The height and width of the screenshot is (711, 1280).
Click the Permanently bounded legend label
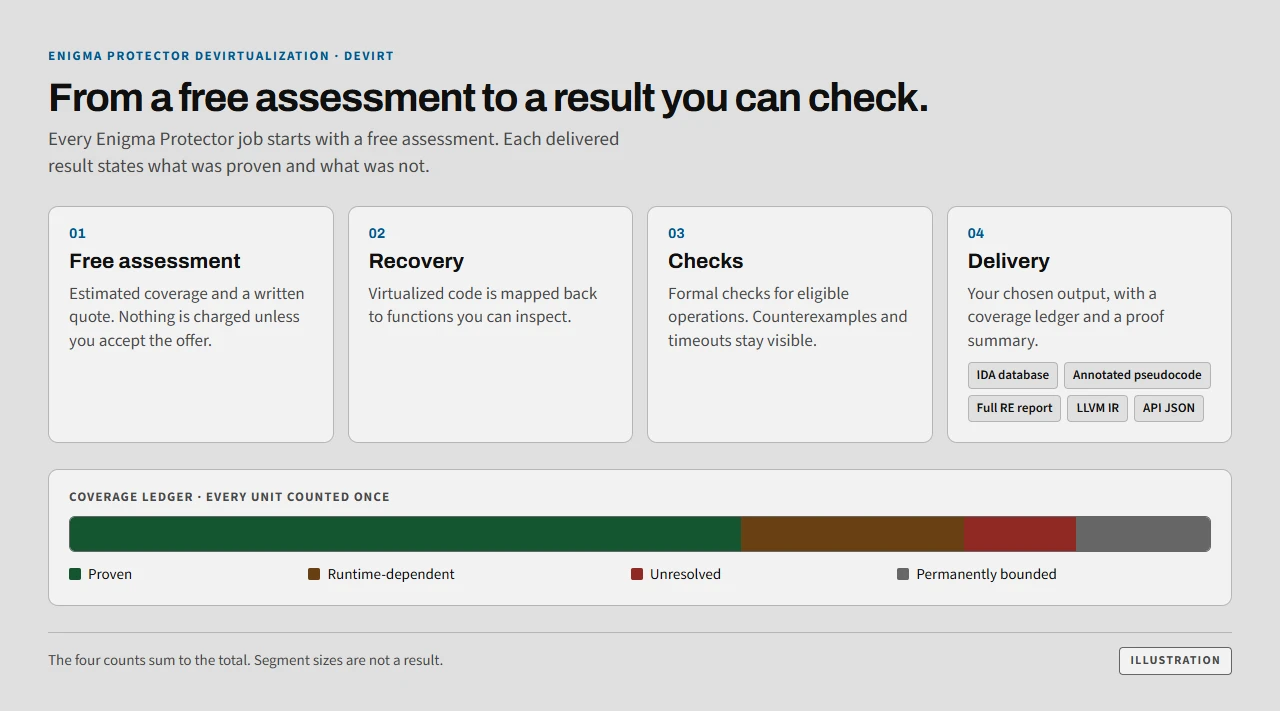(x=986, y=574)
